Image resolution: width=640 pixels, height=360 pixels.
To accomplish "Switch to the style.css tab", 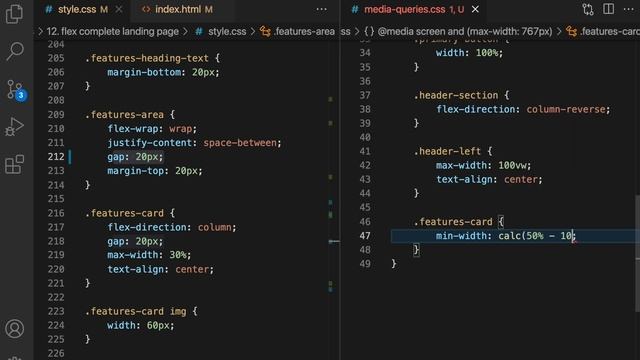I will point(77,9).
